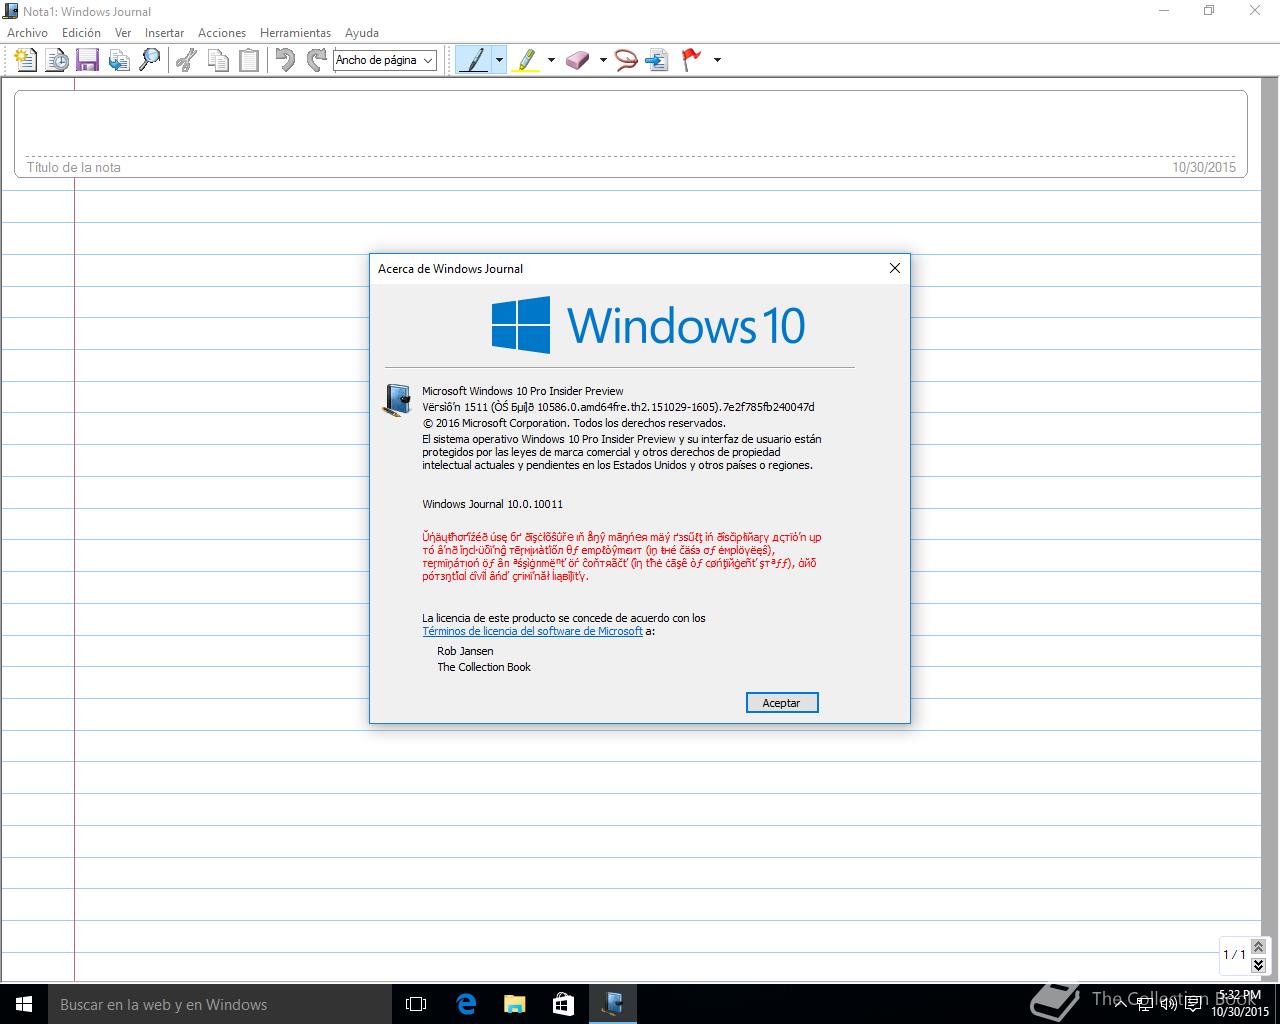
Task: Open the Ayuda menu
Action: coord(362,33)
